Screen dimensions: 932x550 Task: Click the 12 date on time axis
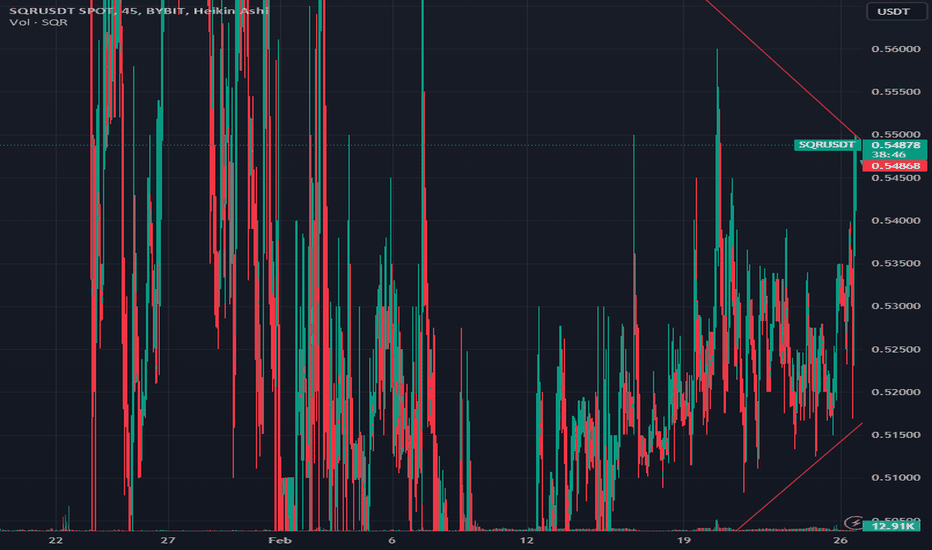coord(527,540)
